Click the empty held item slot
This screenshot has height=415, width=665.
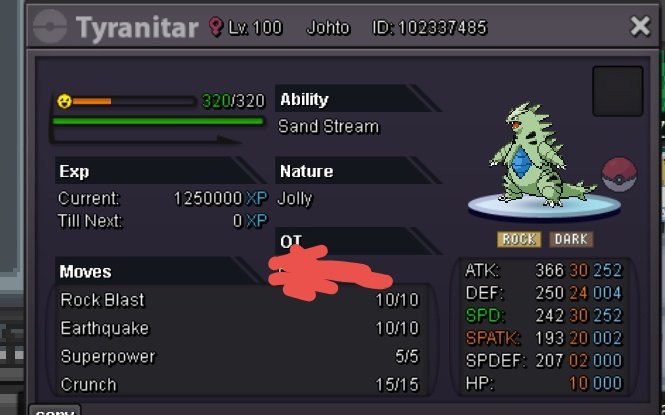coord(618,91)
